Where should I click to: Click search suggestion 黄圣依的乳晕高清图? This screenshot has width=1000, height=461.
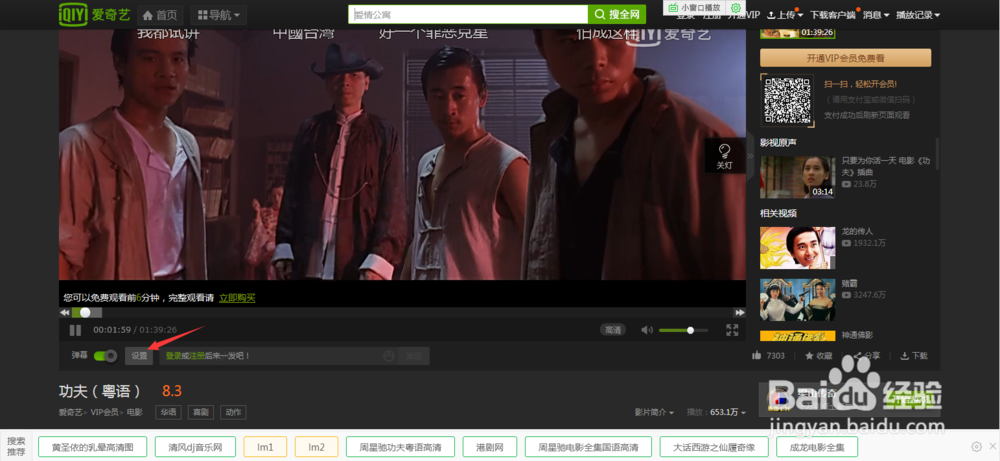click(92, 447)
